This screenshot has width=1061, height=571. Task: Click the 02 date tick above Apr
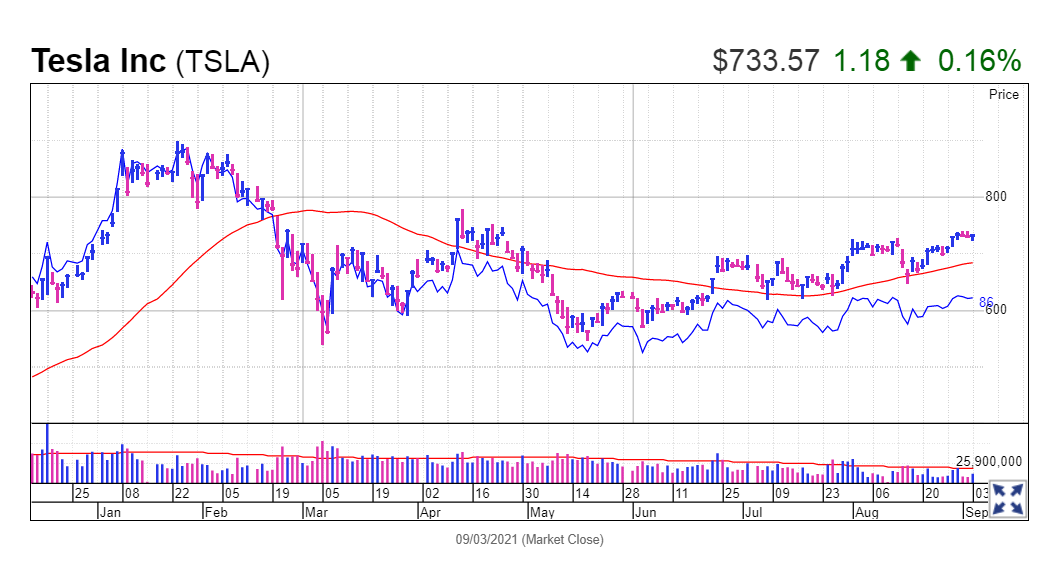tap(432, 493)
